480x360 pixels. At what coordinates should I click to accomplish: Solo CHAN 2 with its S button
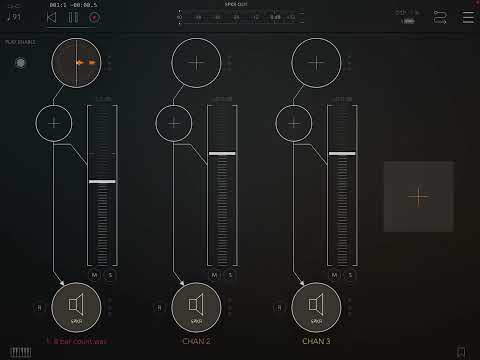click(230, 275)
